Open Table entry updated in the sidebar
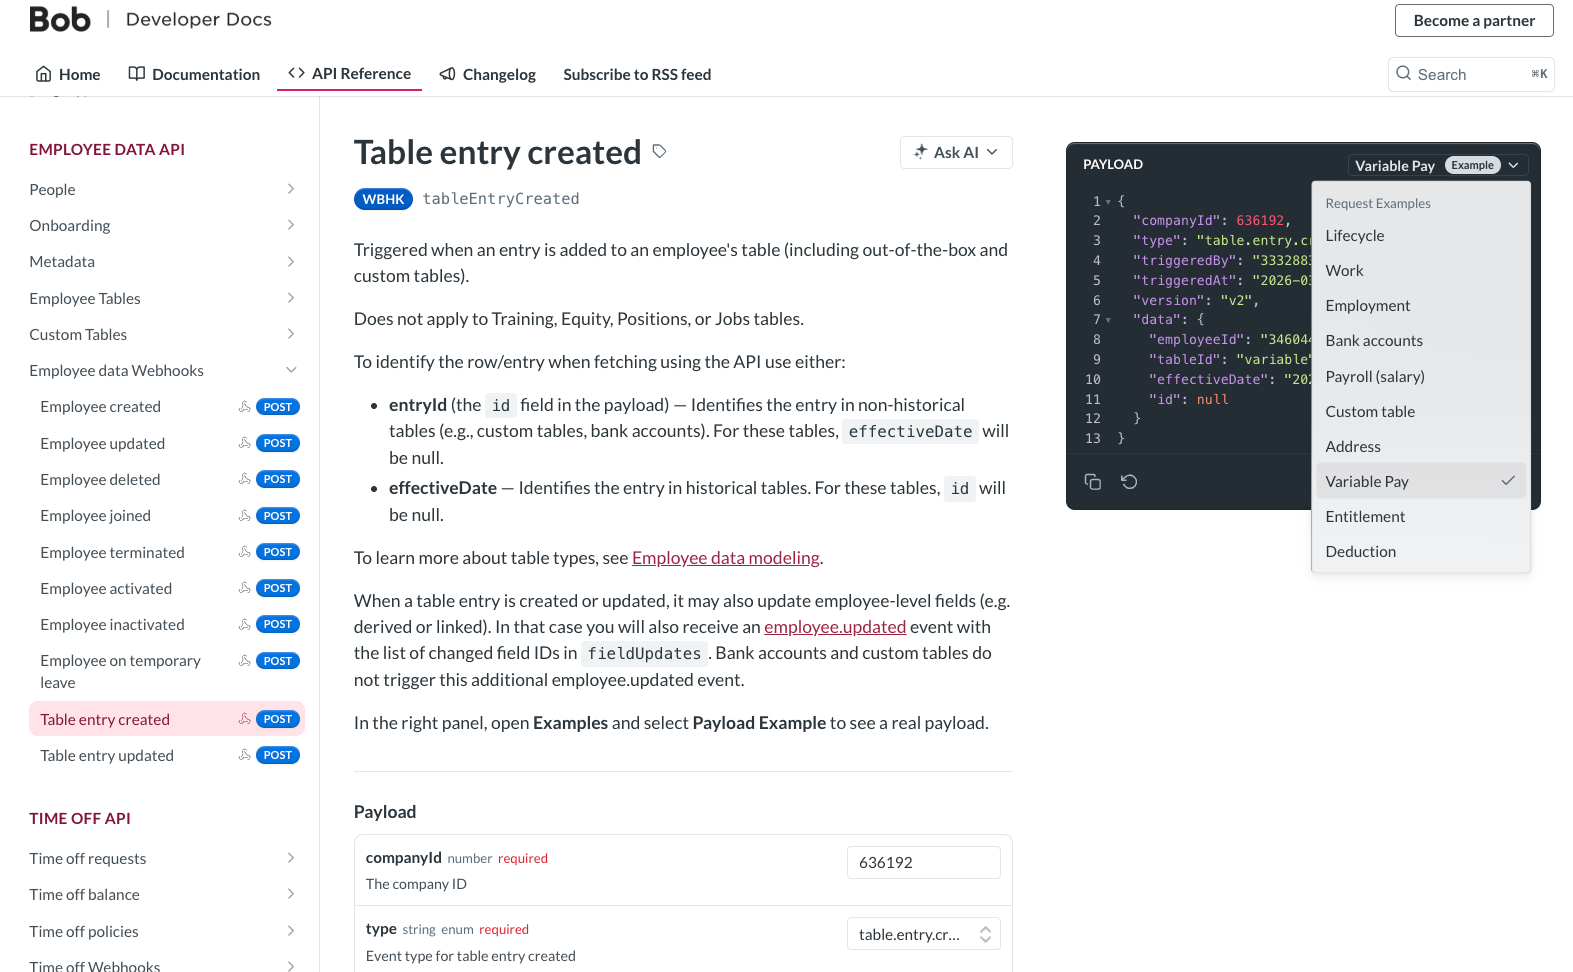The height and width of the screenshot is (972, 1573). [107, 755]
